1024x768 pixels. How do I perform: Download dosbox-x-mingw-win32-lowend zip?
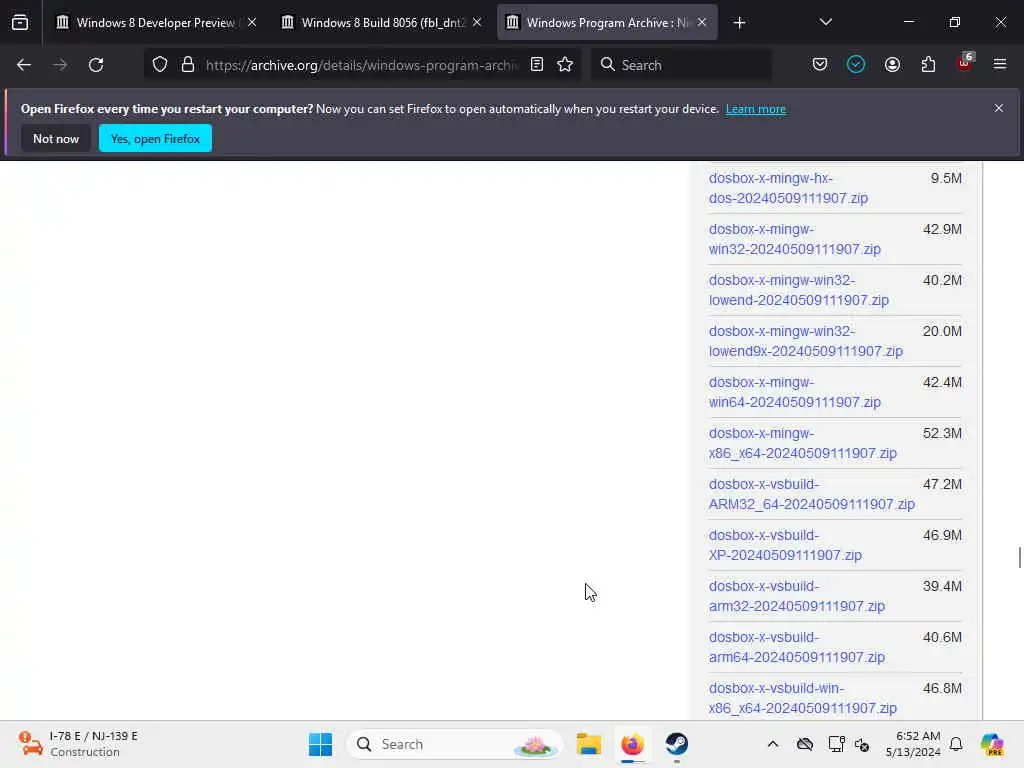(x=799, y=290)
